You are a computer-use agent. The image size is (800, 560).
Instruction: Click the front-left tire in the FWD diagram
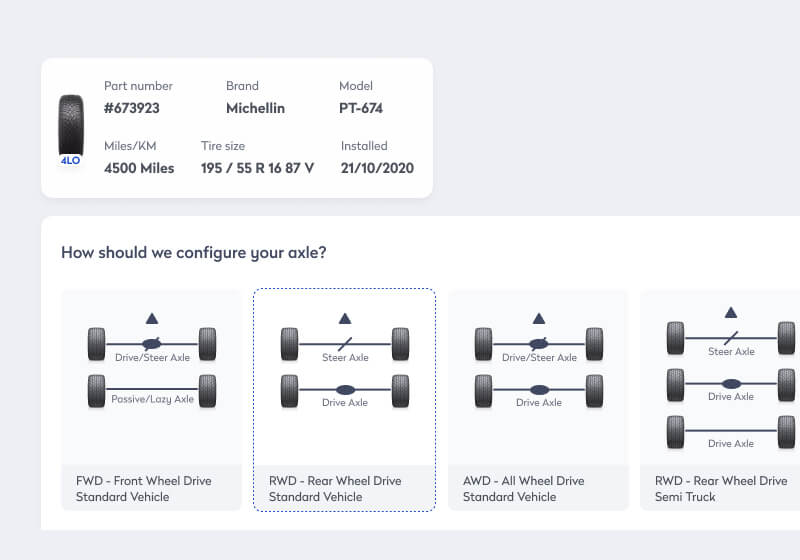pos(96,344)
